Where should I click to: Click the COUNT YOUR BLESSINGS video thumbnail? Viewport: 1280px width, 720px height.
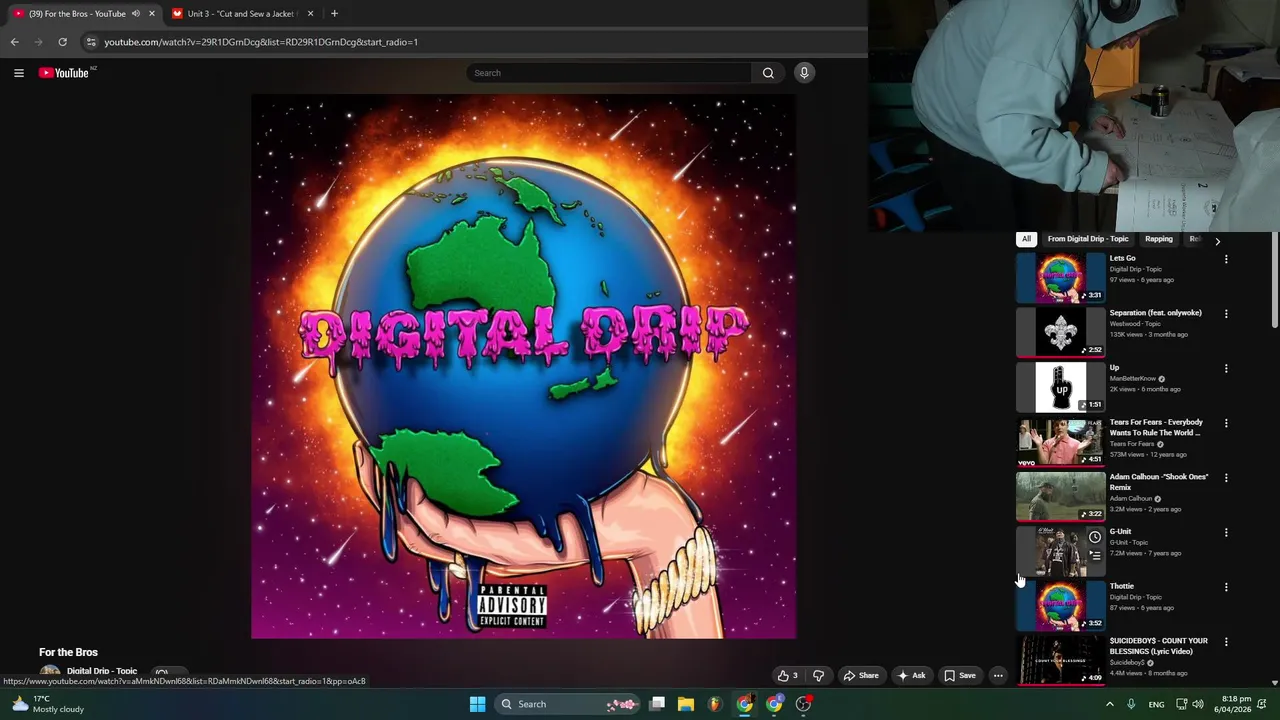(x=1060, y=660)
